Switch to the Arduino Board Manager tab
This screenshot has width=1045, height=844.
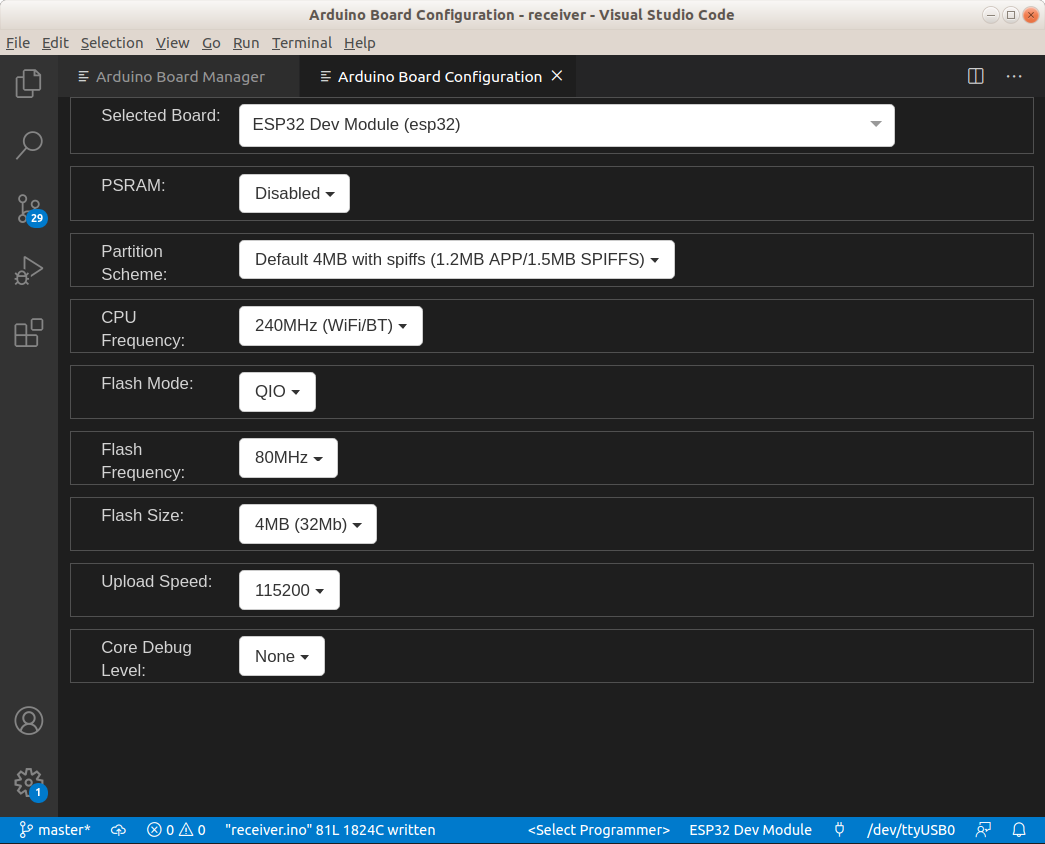(x=180, y=77)
